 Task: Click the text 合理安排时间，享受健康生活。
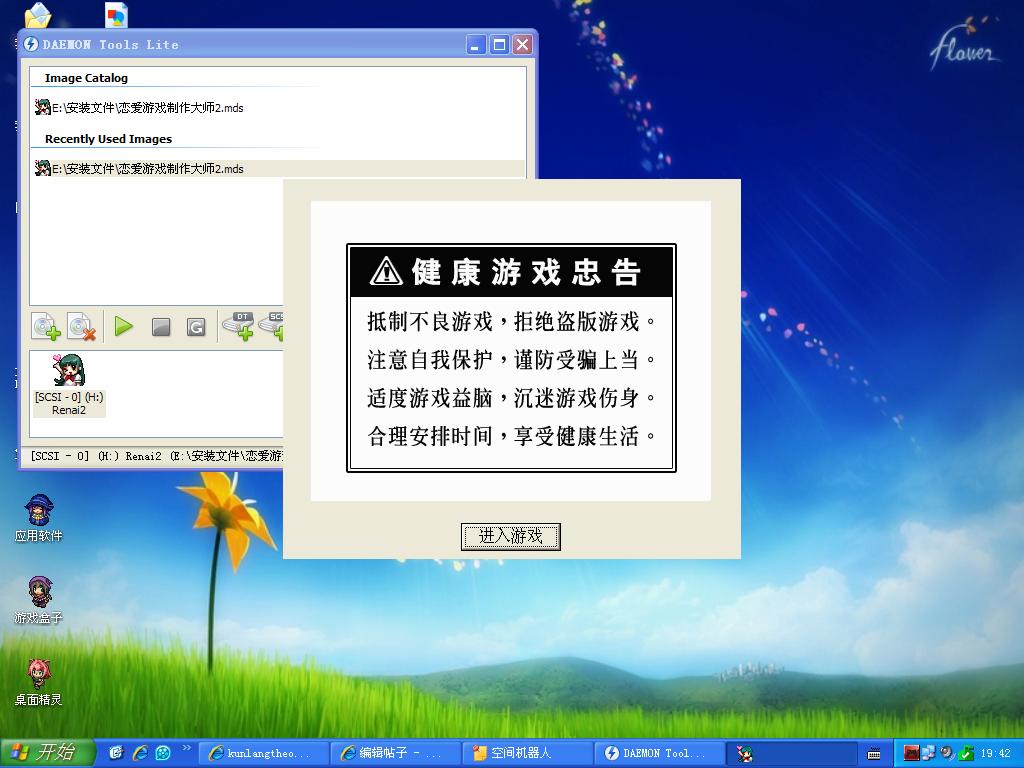[511, 436]
